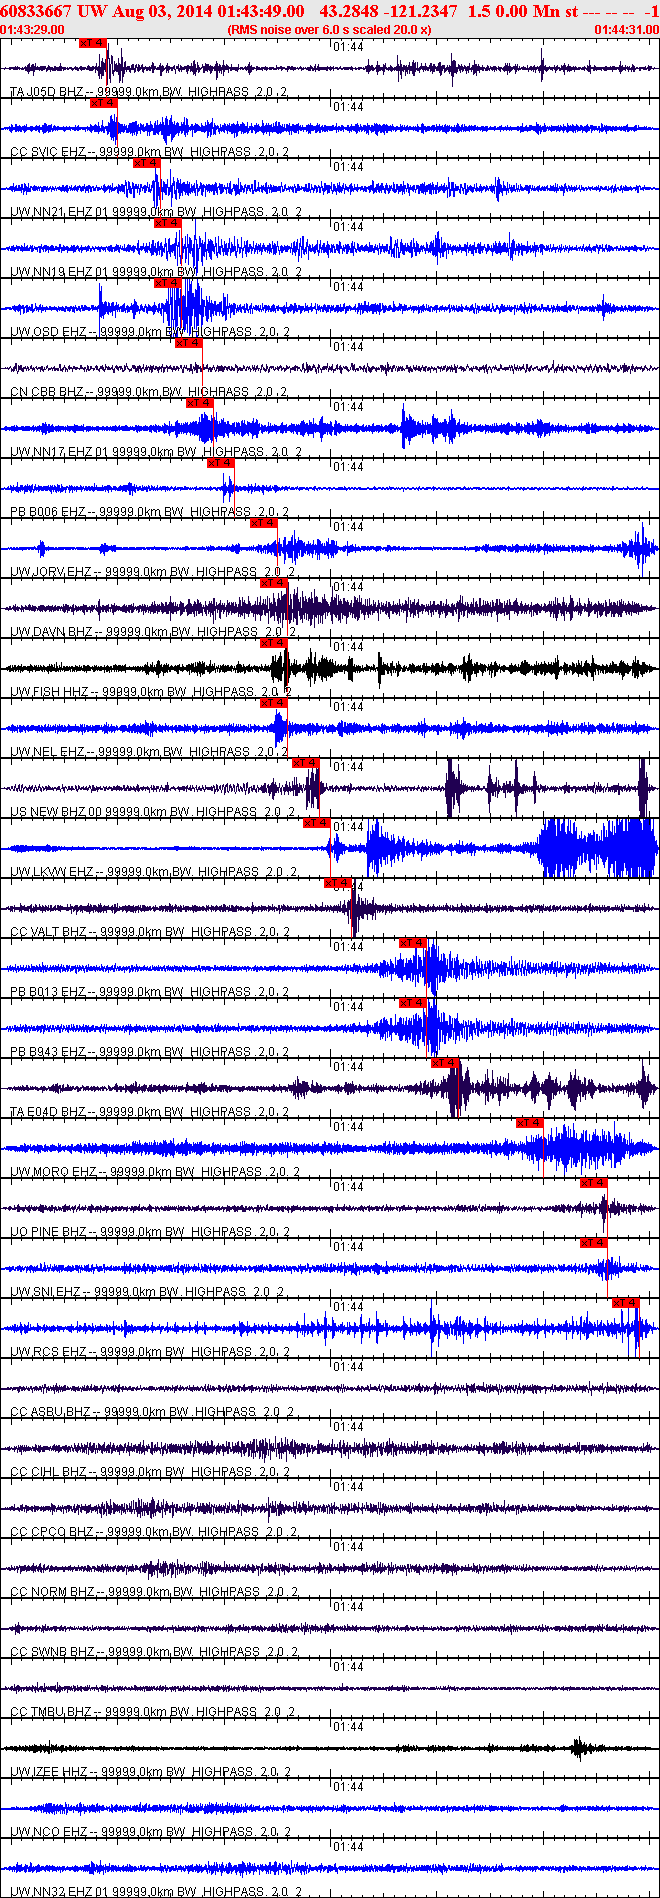660x1898 pixels.
Task: Select the red pick marker on UW JORV trace
Action: (263, 523)
